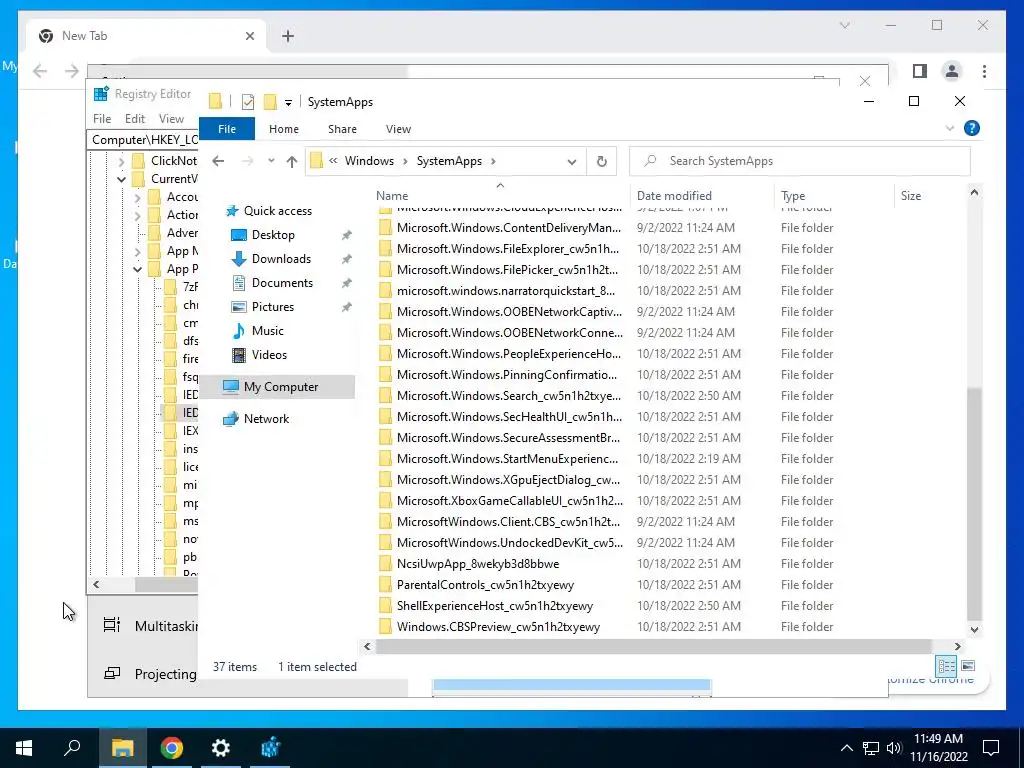Click the Microsoft.Windows.ContentDeliveryManager folder icon

(x=385, y=228)
